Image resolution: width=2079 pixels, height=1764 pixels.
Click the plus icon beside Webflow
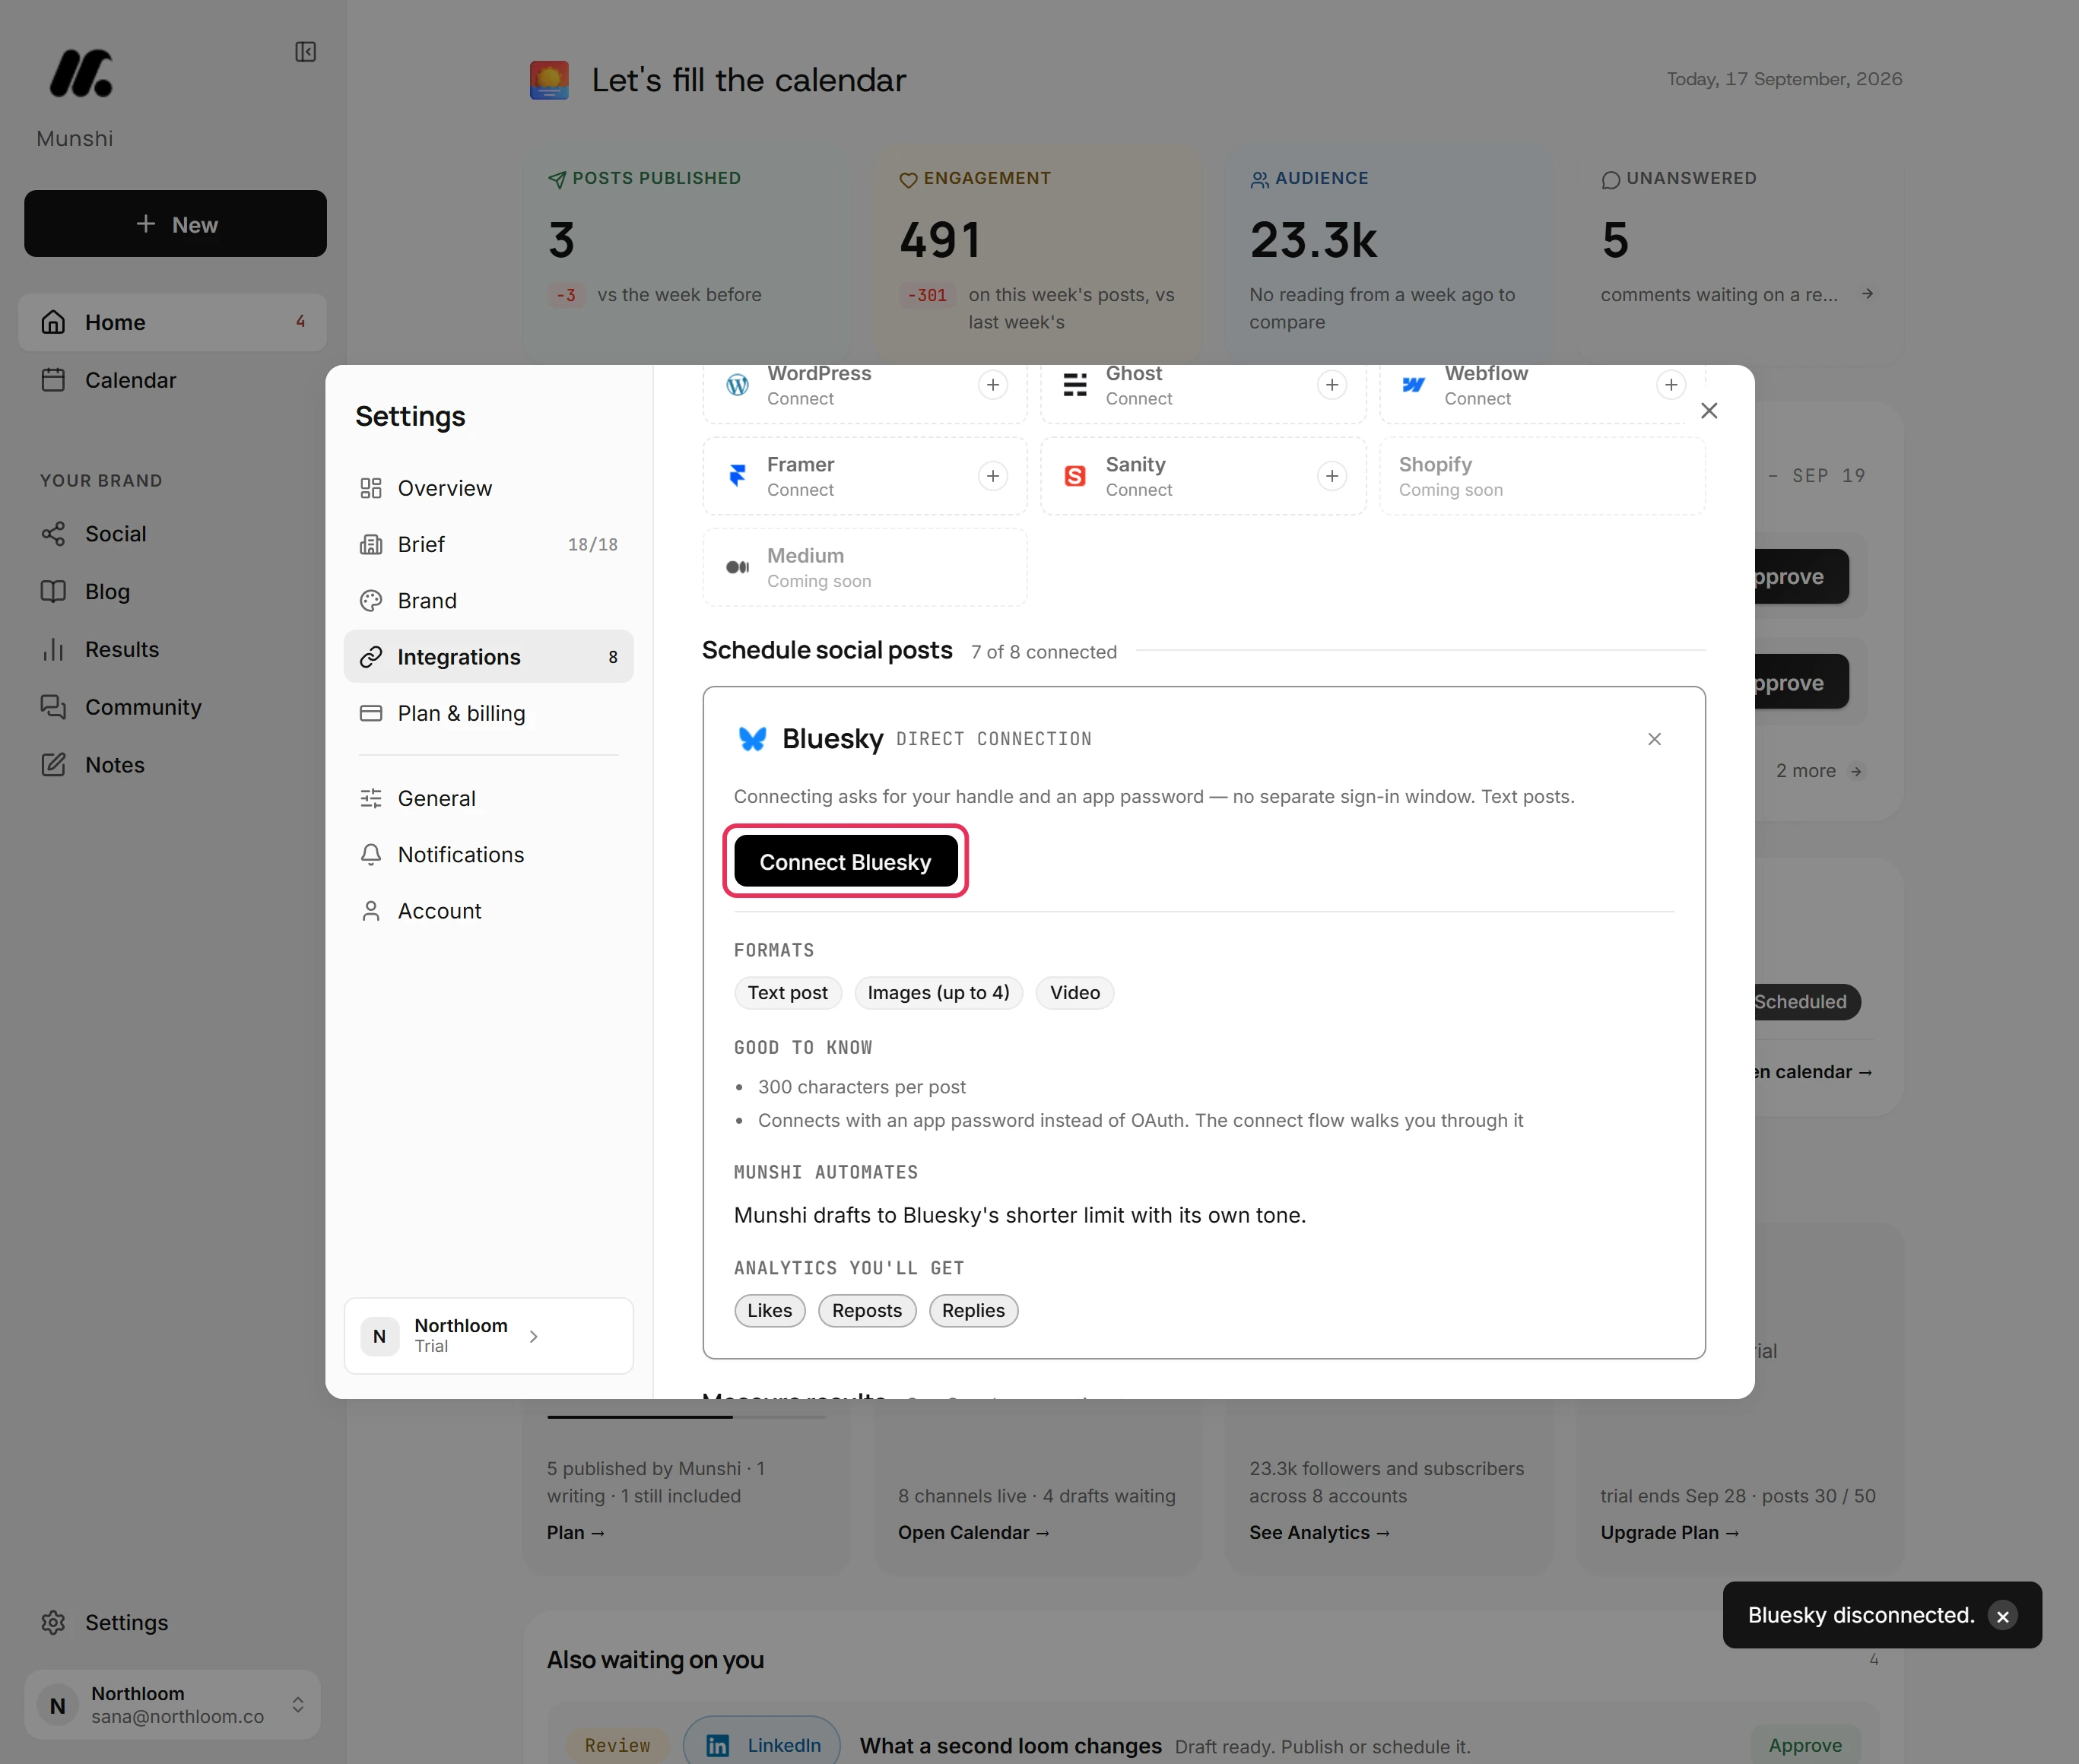(1671, 385)
